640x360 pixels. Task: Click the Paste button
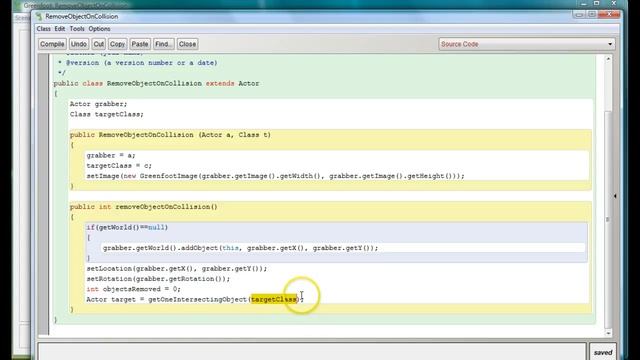140,44
